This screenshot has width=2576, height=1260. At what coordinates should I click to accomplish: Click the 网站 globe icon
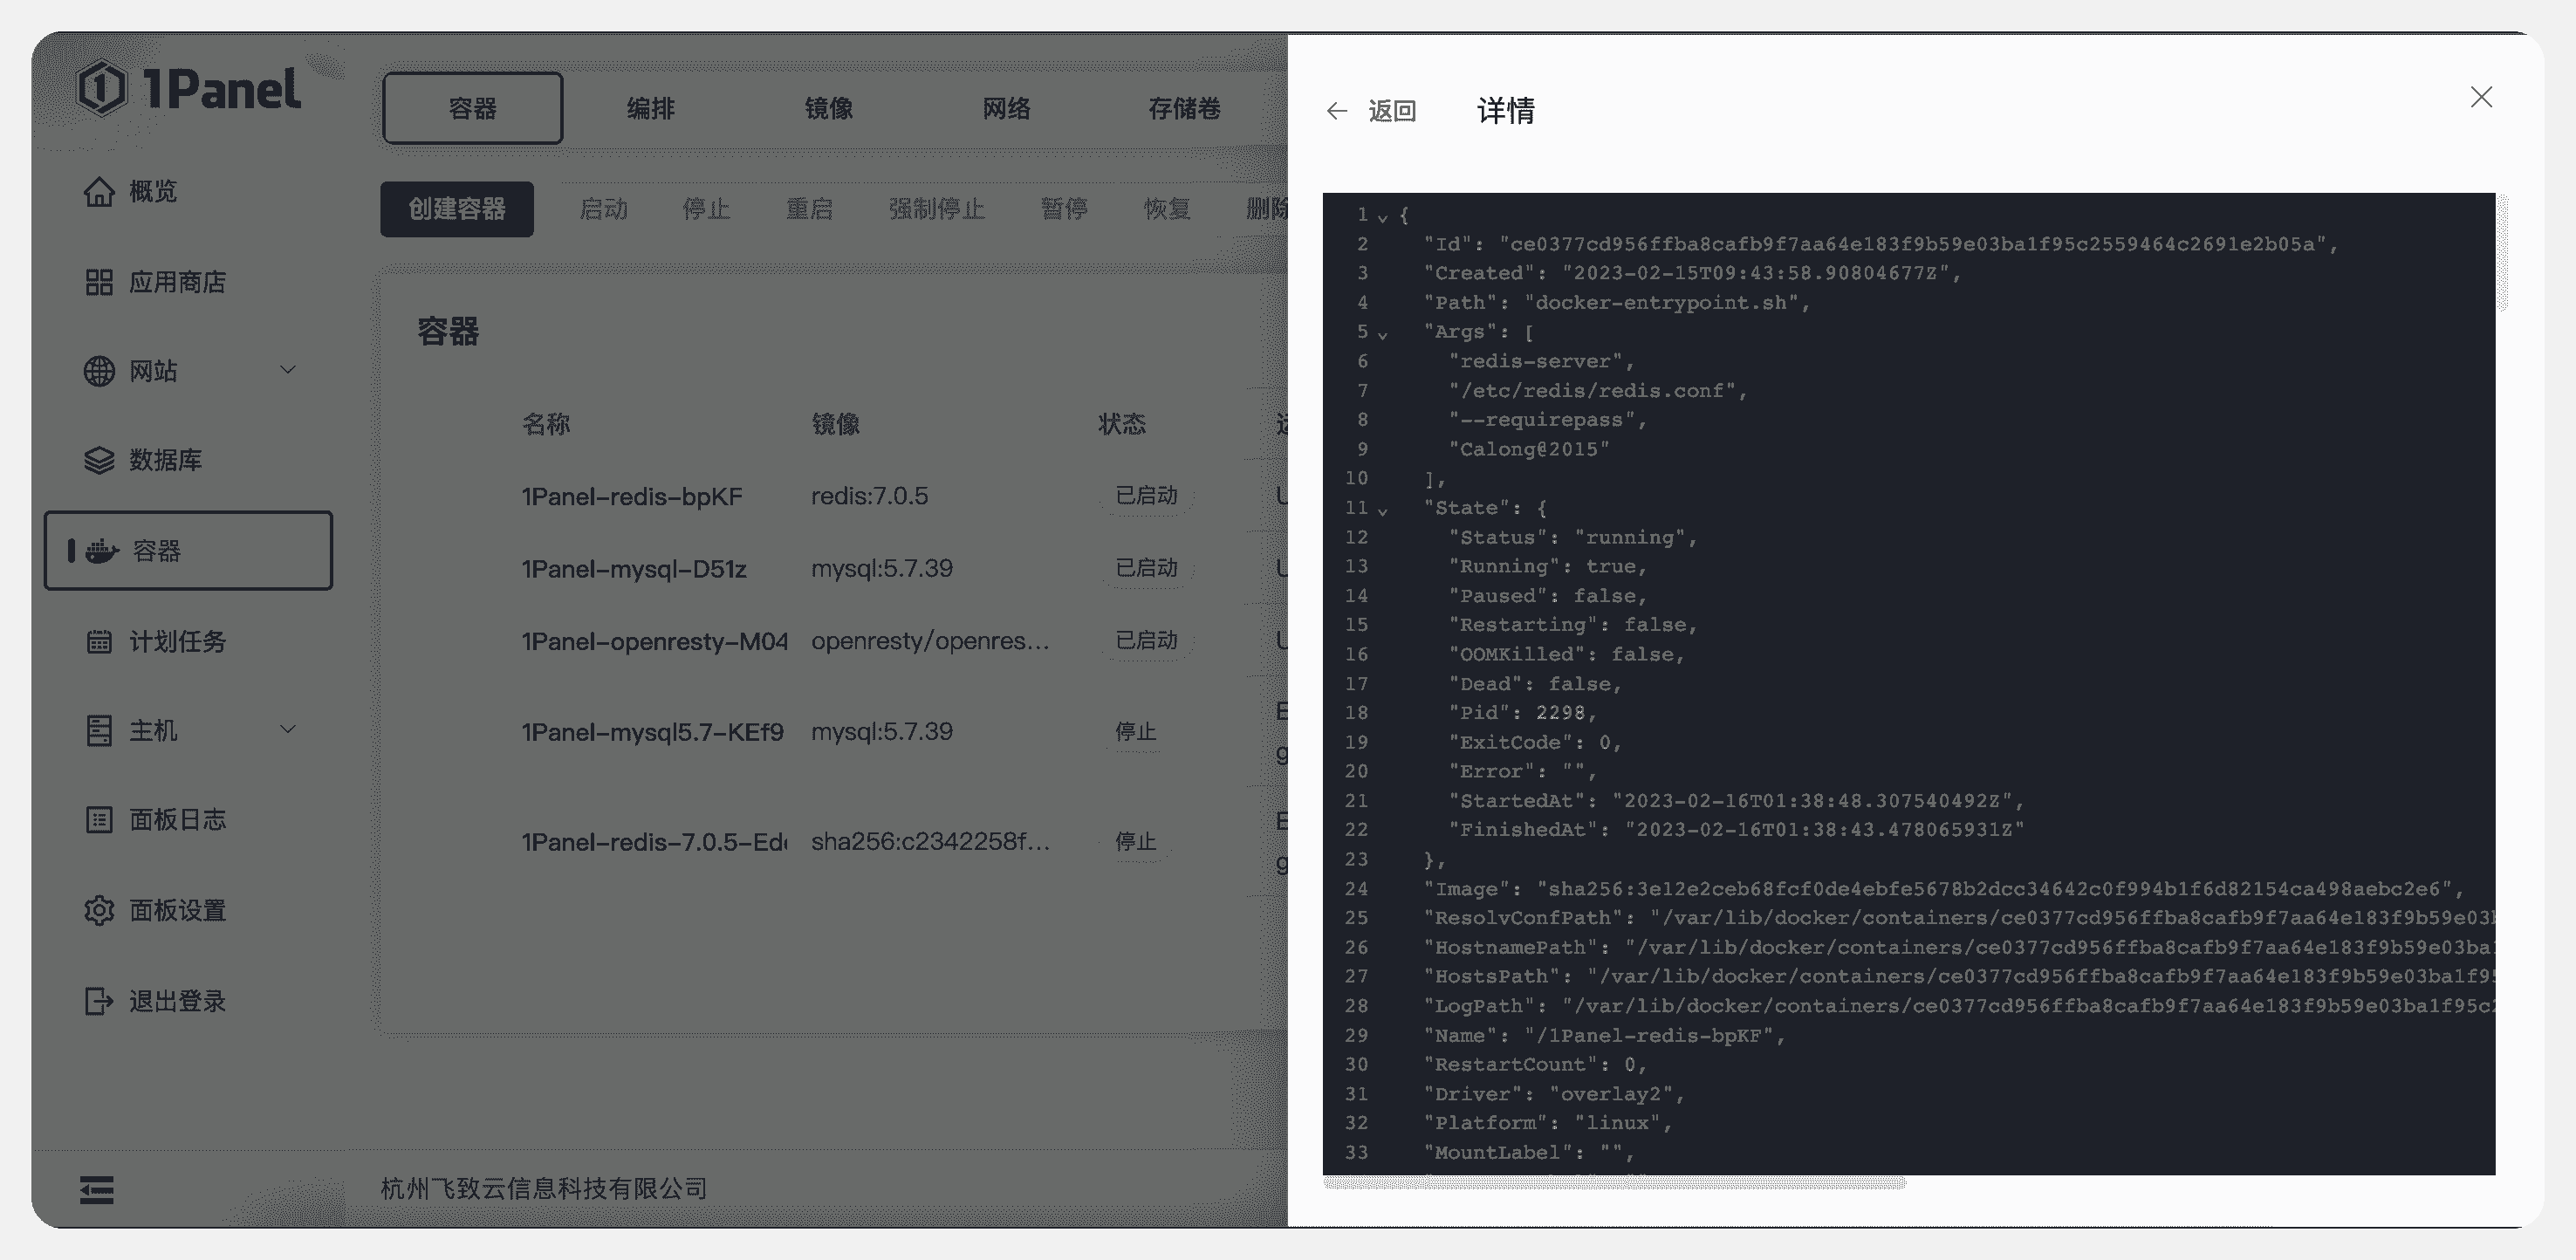pos(99,371)
